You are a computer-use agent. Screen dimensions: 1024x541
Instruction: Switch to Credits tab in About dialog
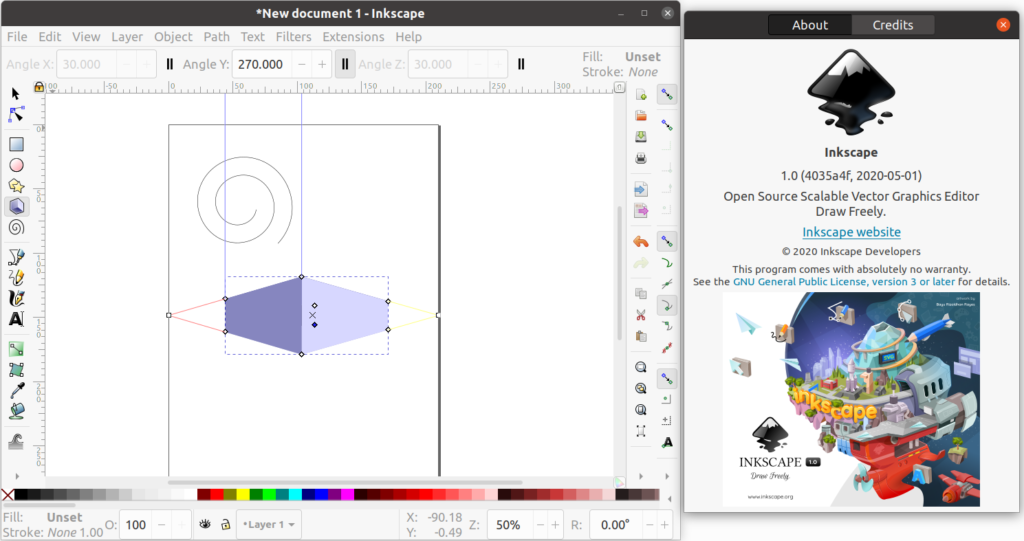[x=893, y=25]
